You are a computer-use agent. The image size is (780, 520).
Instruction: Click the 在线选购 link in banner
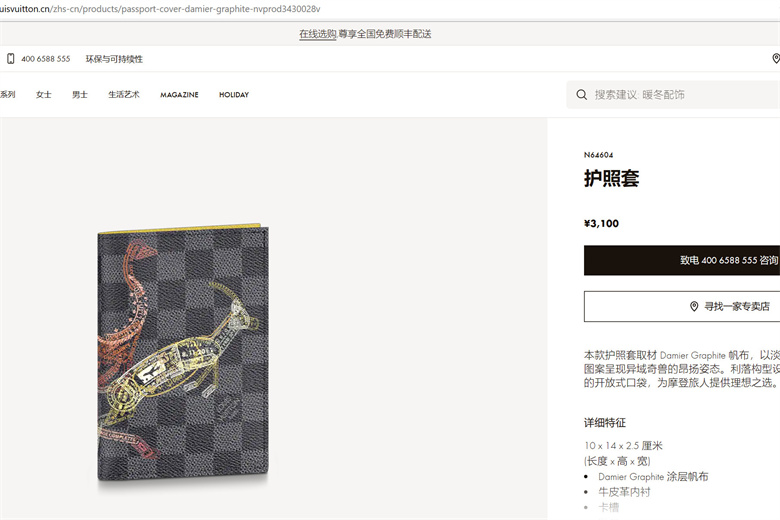(x=318, y=34)
